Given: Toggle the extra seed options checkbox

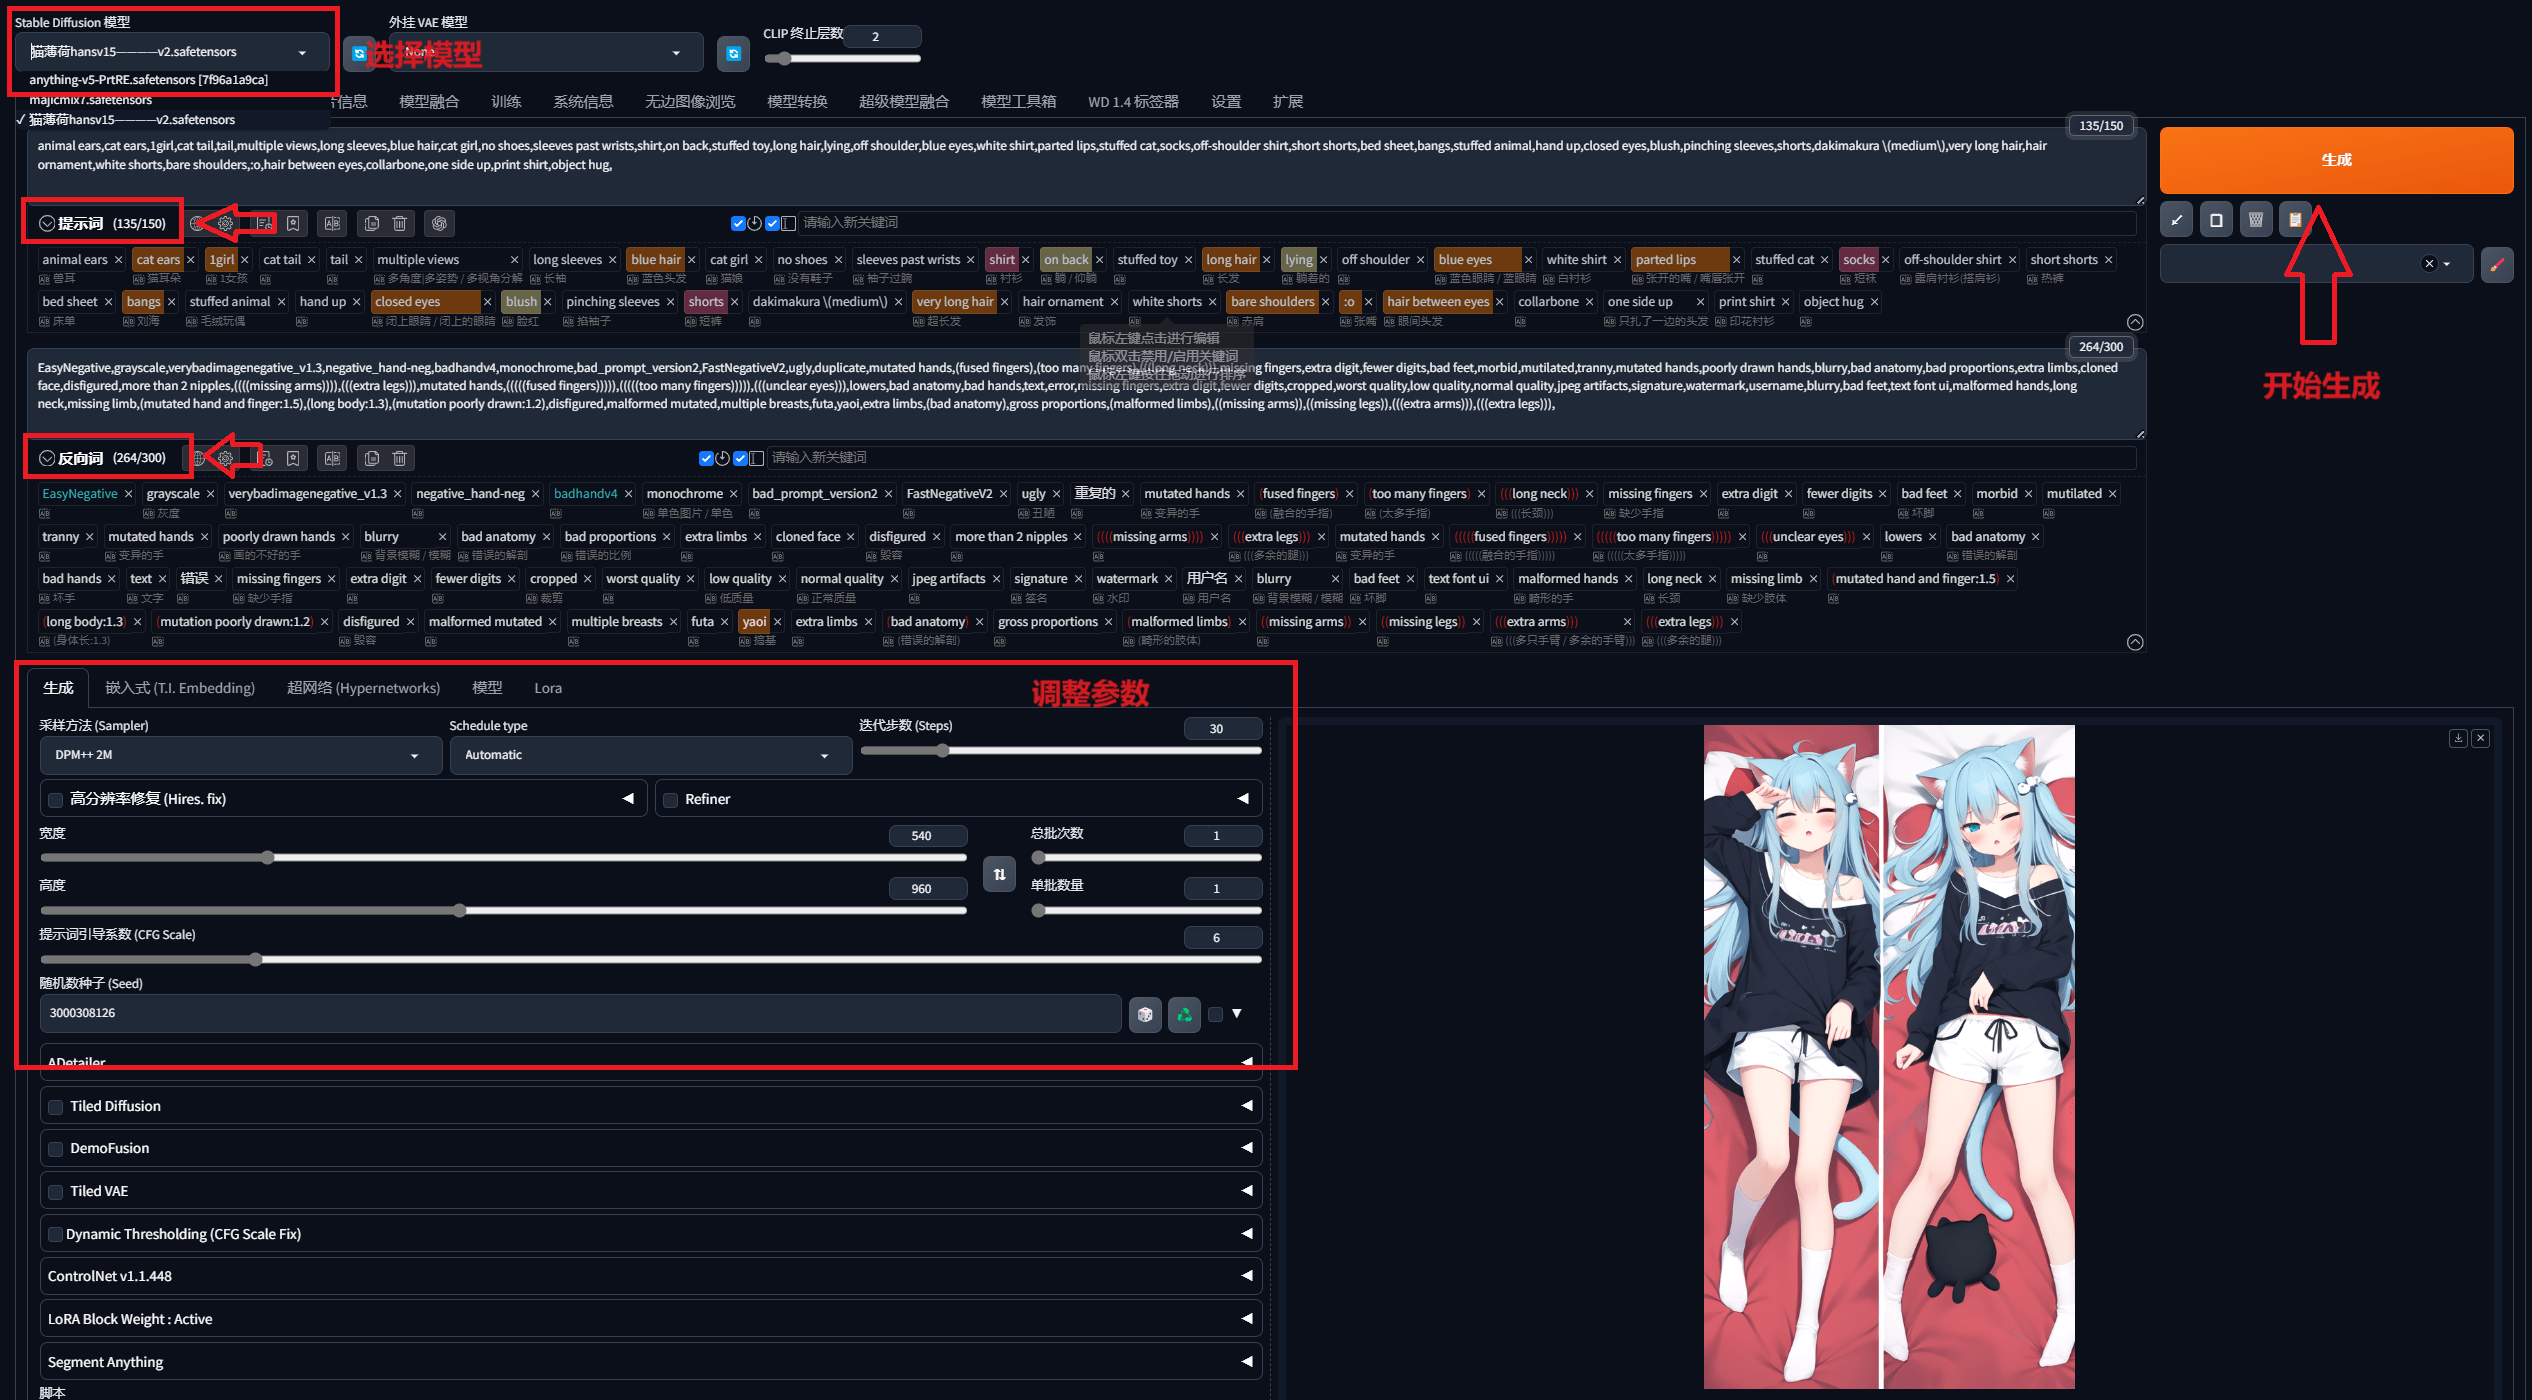Looking at the screenshot, I should 1215,1014.
